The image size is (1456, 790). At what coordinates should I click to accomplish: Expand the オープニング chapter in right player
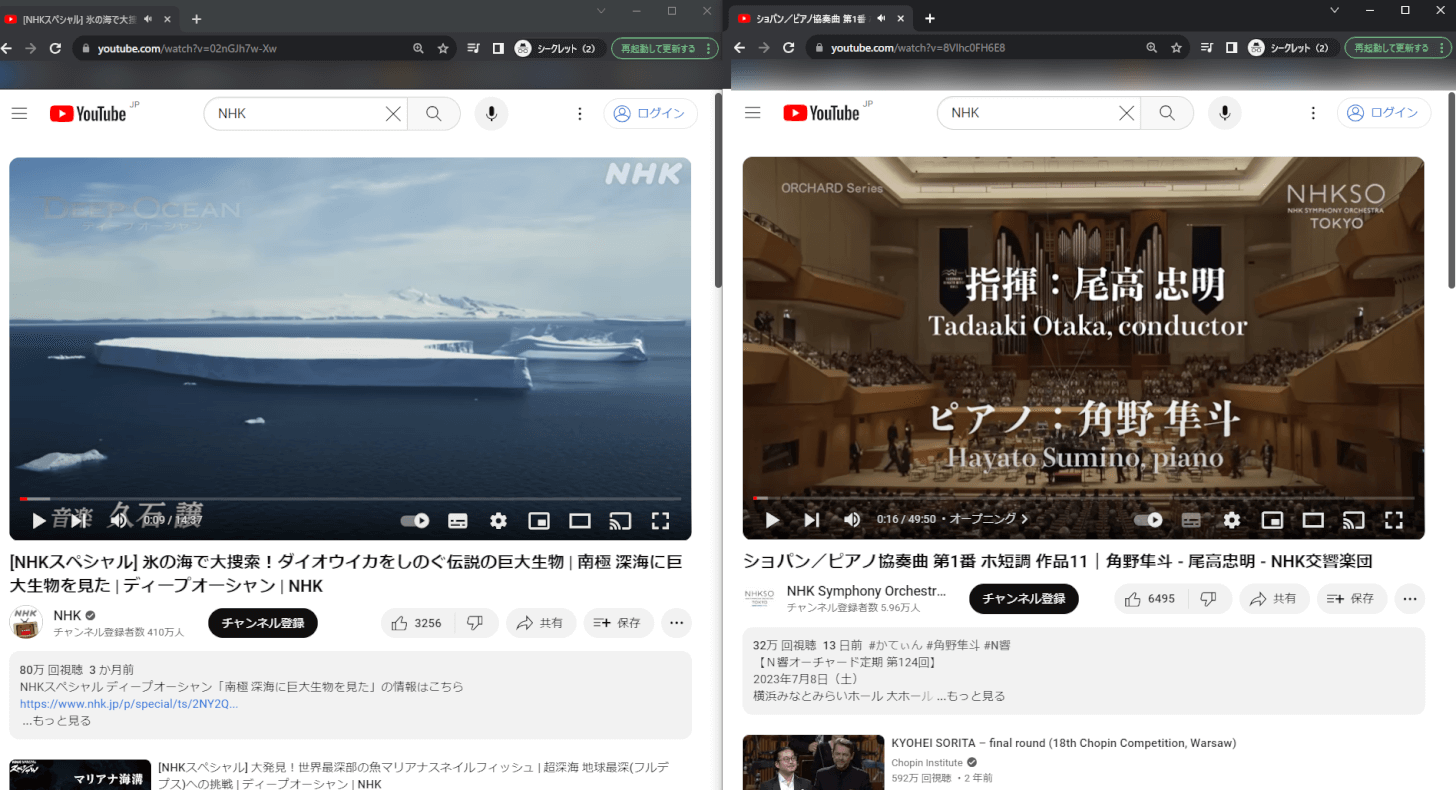pos(988,519)
